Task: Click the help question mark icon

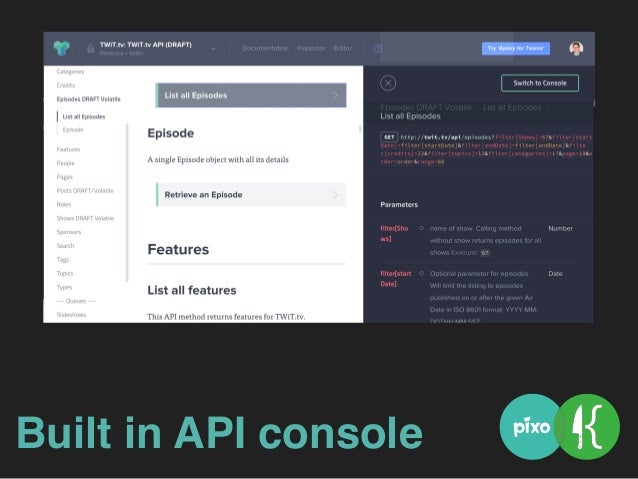Action: coord(378,48)
